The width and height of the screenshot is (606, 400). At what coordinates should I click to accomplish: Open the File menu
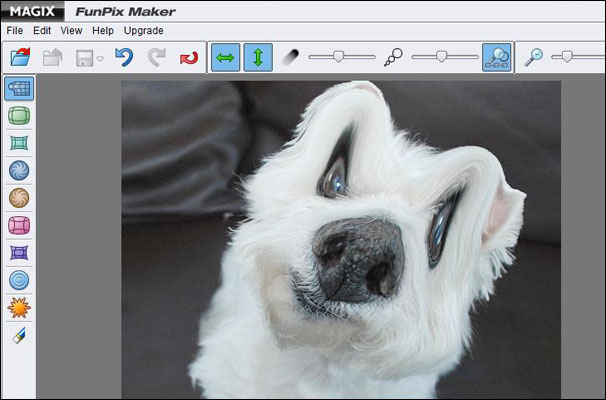[15, 31]
